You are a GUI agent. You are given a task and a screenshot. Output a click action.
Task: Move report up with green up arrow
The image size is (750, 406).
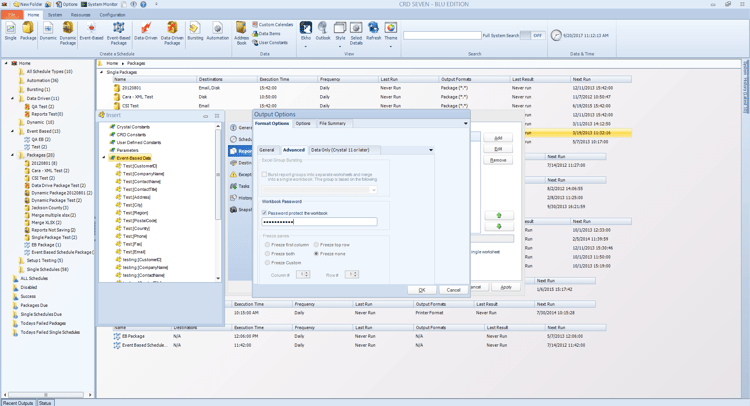(x=499, y=216)
